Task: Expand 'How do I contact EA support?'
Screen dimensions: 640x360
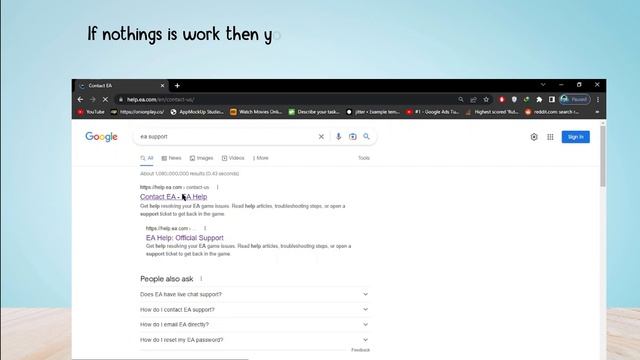Action: [255, 310]
